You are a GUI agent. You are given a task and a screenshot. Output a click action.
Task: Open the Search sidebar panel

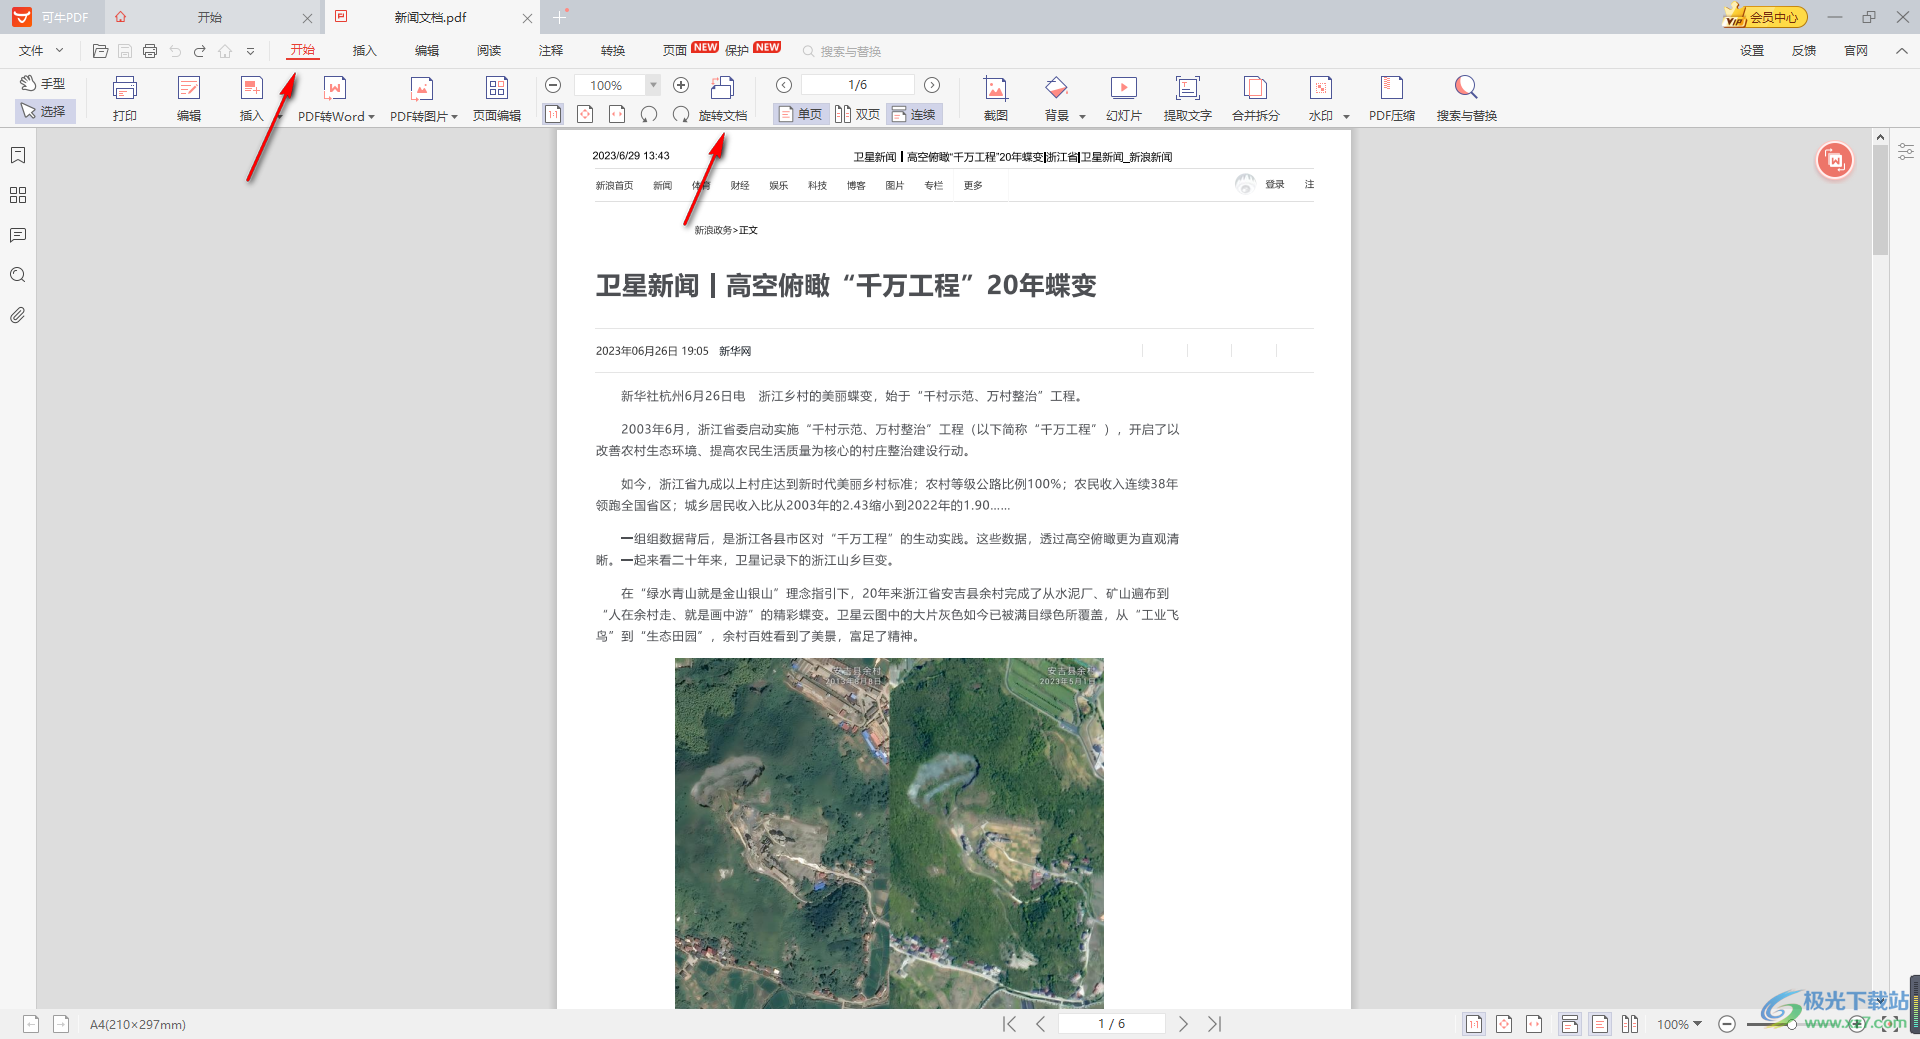(x=18, y=275)
